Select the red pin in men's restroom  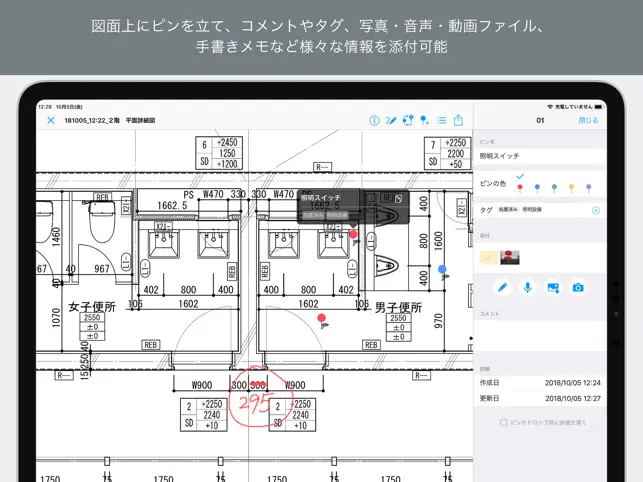point(322,320)
